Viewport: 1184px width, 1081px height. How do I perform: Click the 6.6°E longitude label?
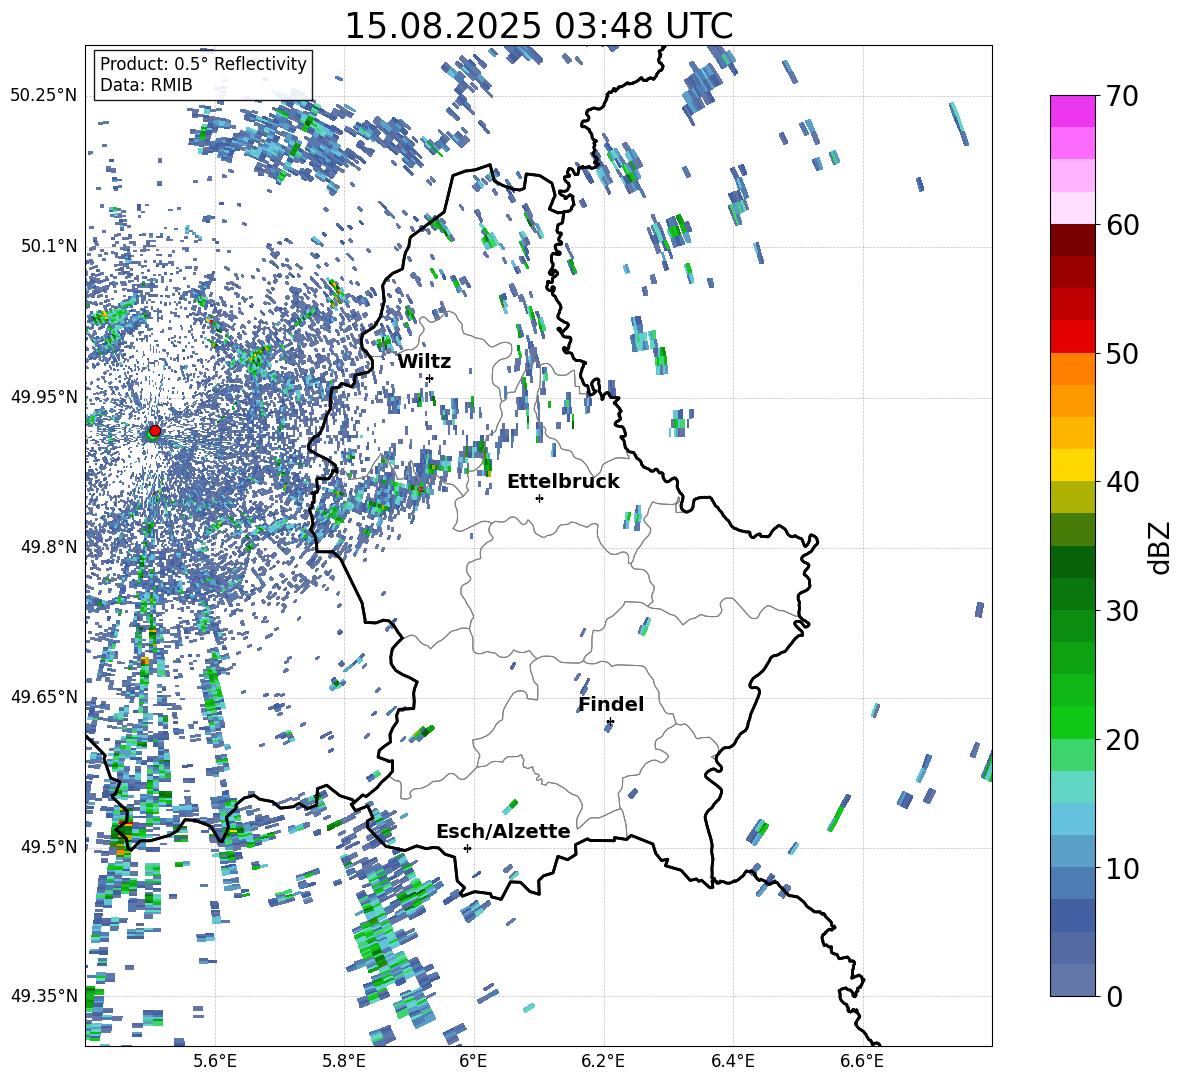[862, 1061]
